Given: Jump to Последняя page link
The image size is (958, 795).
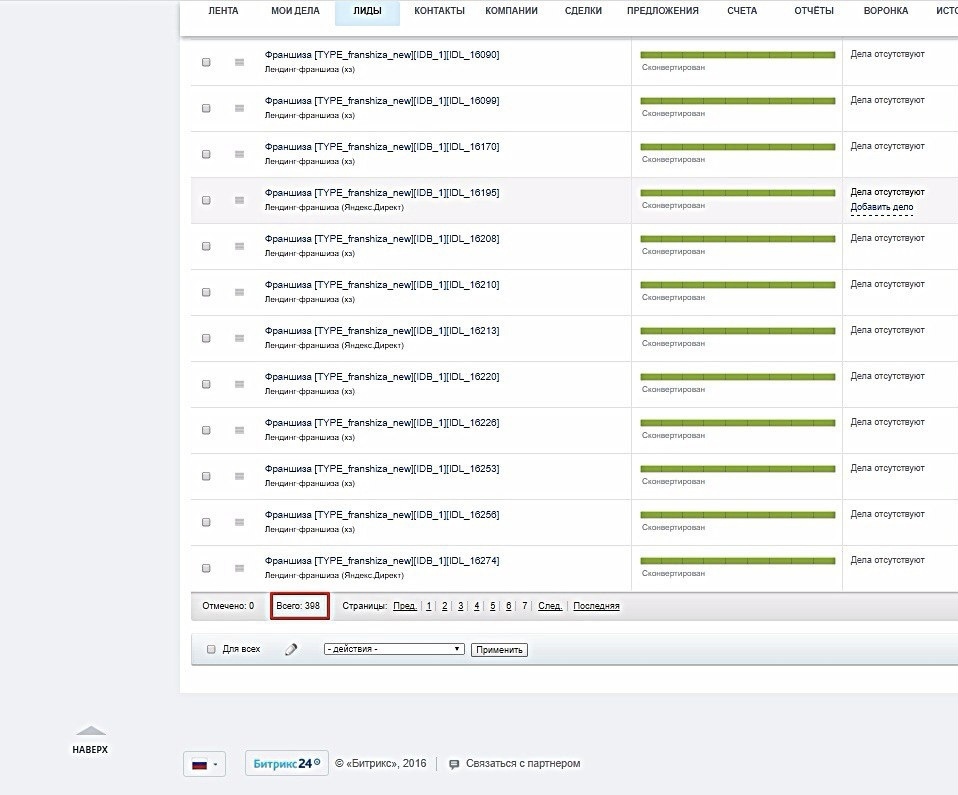Looking at the screenshot, I should coord(596,606).
